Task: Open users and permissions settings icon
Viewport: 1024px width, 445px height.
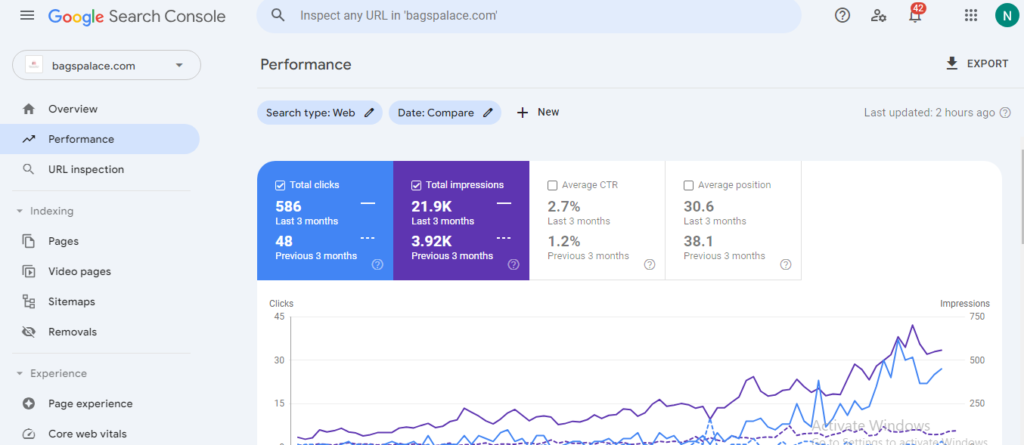Action: click(878, 15)
